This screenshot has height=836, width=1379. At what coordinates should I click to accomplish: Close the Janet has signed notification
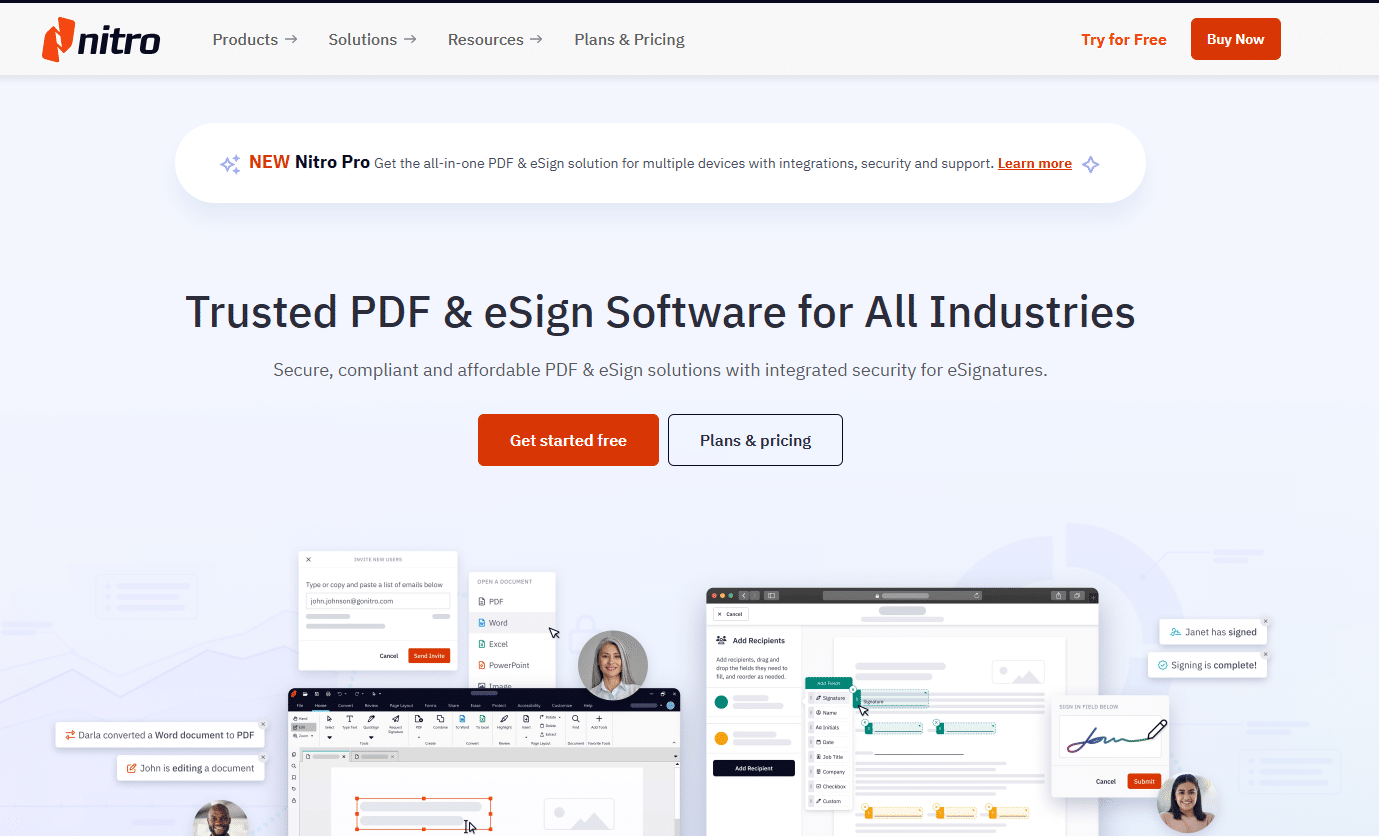pos(1265,621)
